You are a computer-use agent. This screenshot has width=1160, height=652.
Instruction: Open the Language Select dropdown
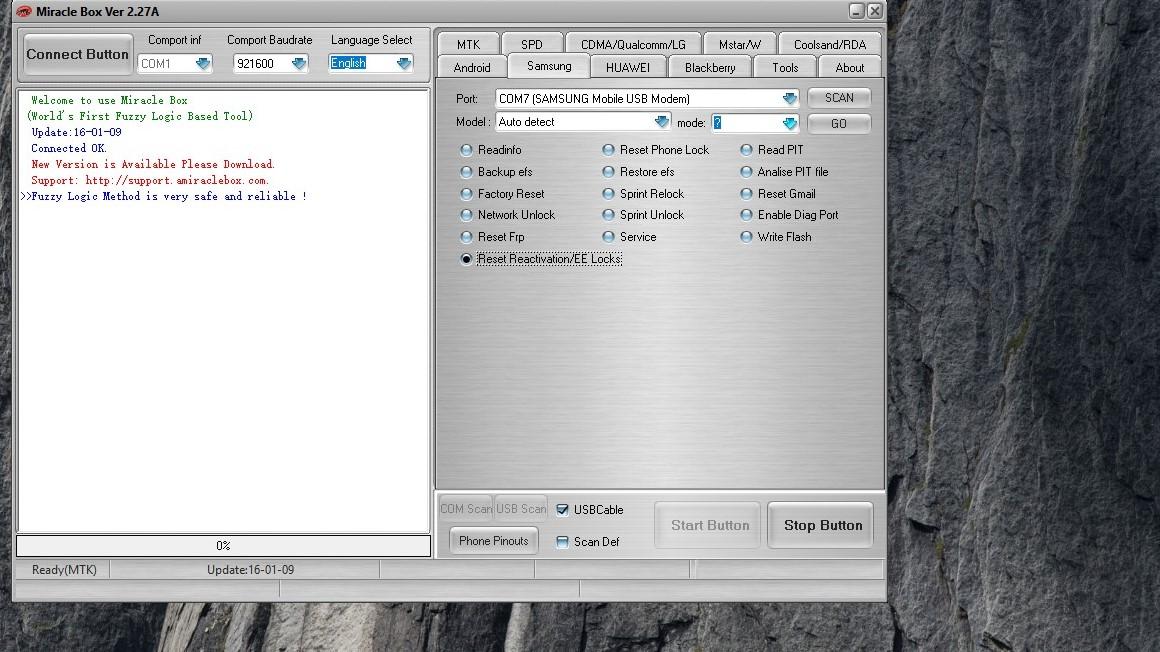click(403, 64)
